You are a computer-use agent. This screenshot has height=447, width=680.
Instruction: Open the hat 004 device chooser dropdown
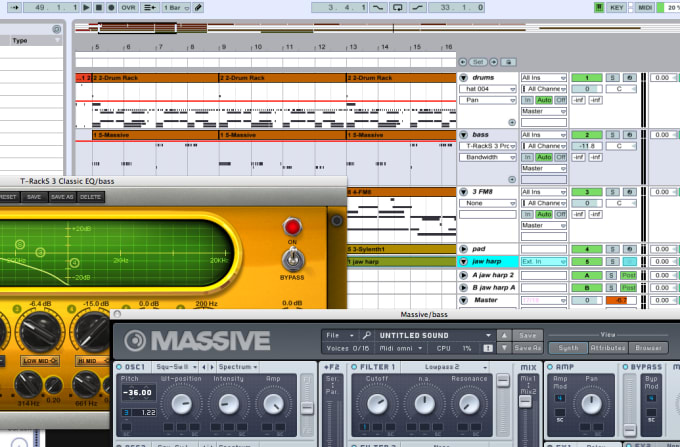(488, 89)
